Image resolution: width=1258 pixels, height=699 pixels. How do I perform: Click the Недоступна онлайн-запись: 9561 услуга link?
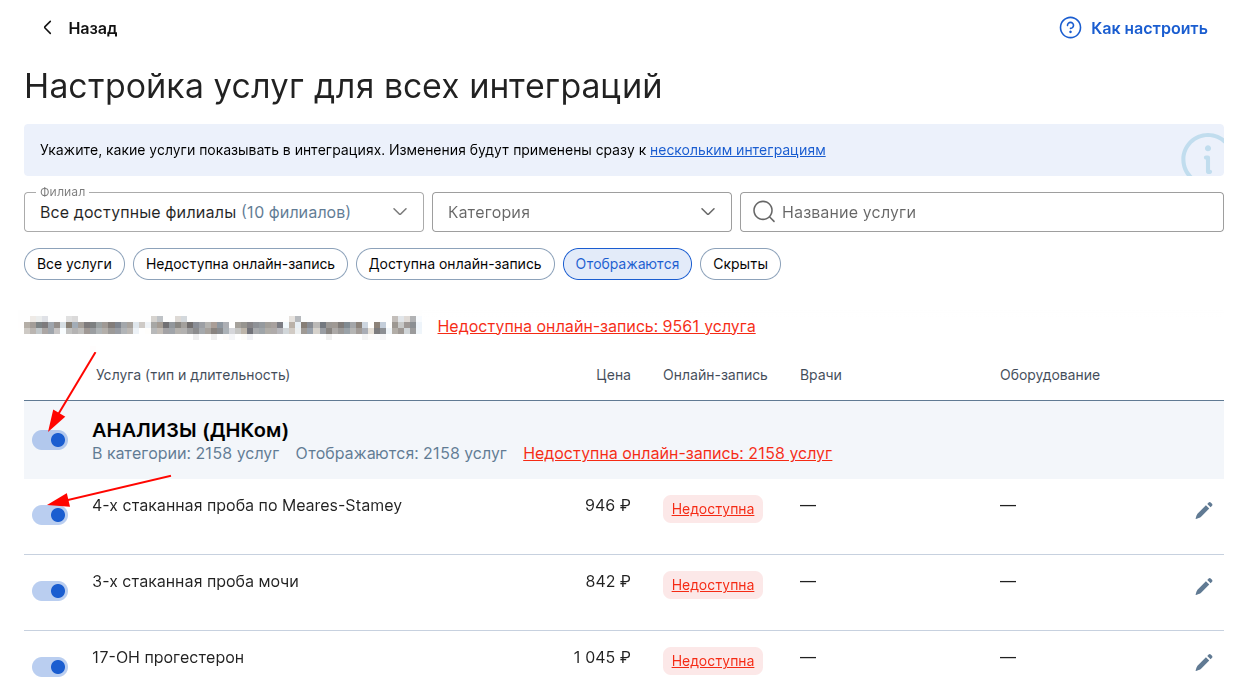point(596,326)
